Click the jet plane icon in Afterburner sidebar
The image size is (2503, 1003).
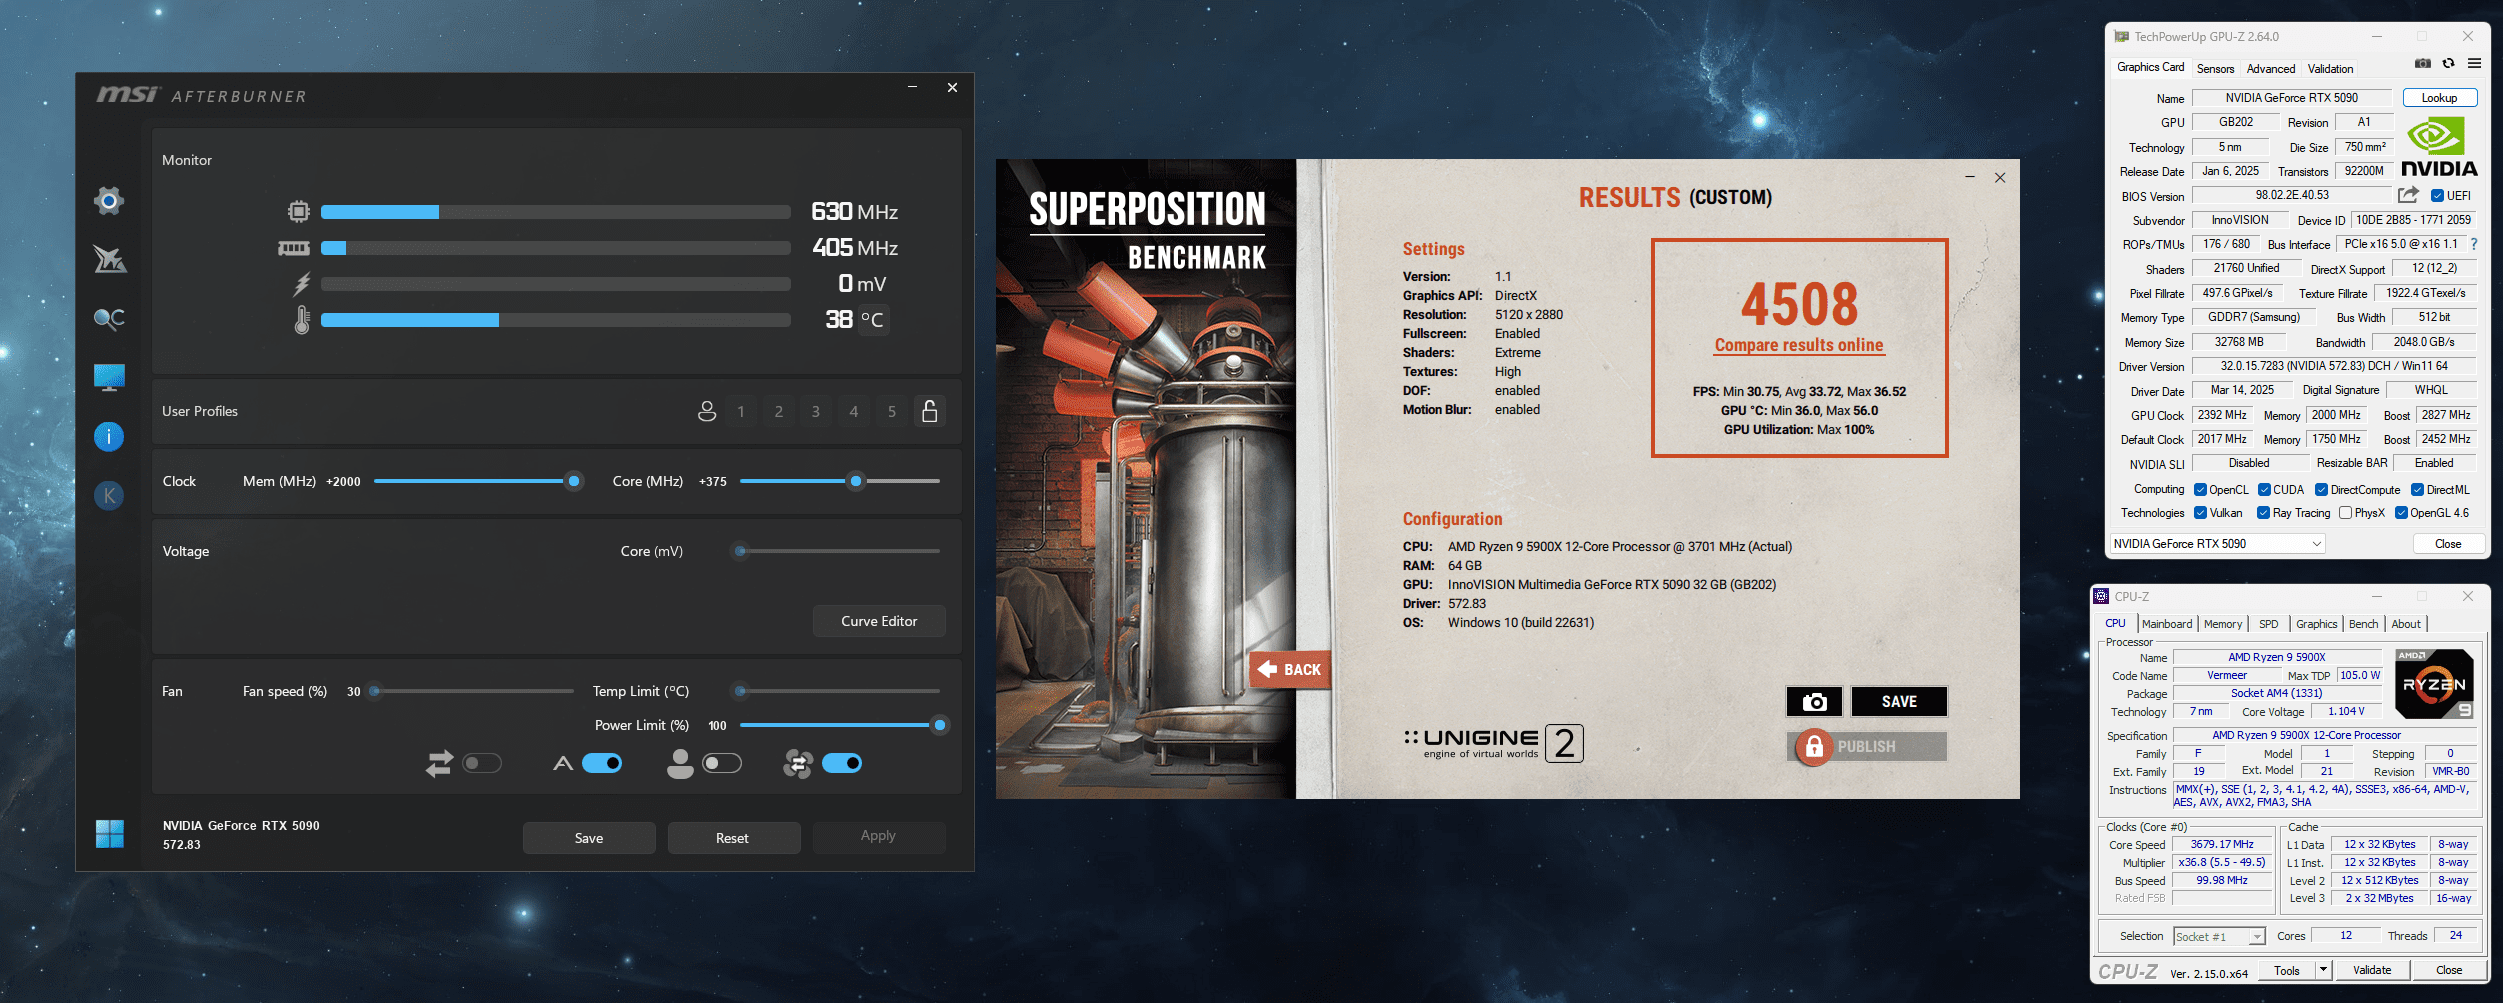[109, 259]
